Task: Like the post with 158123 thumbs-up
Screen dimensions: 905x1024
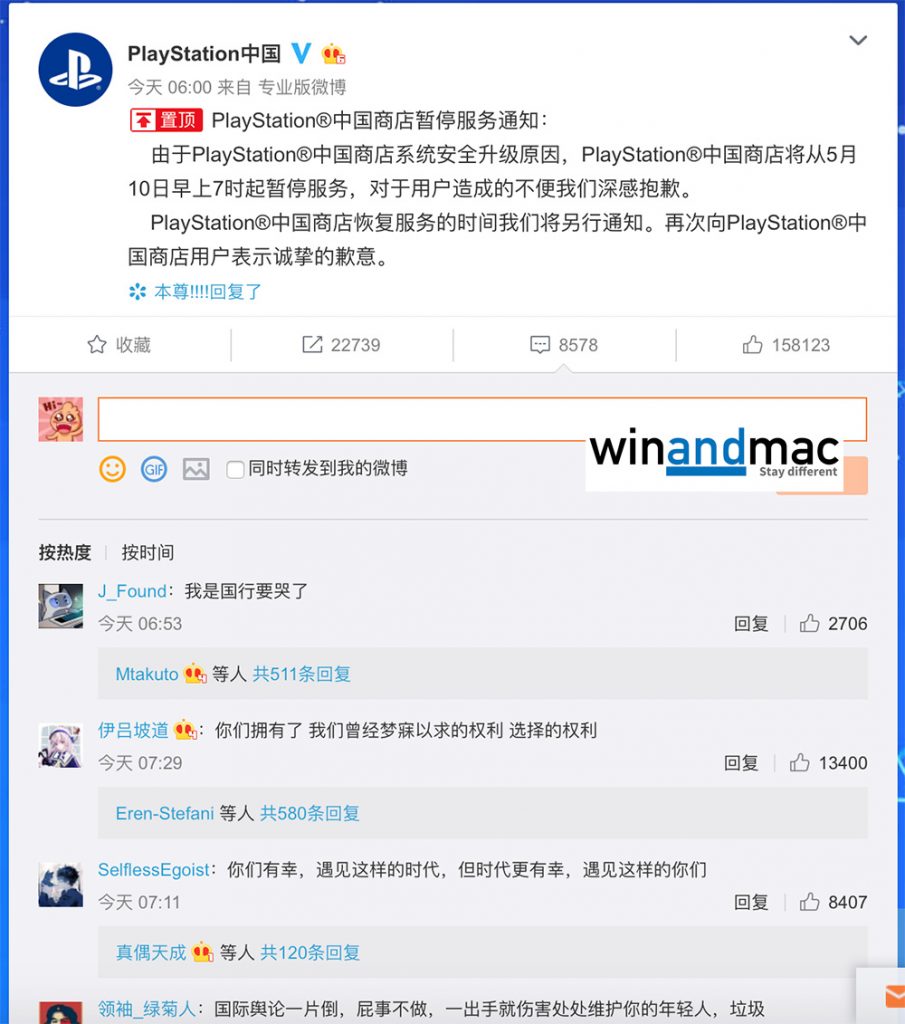Action: [x=786, y=345]
